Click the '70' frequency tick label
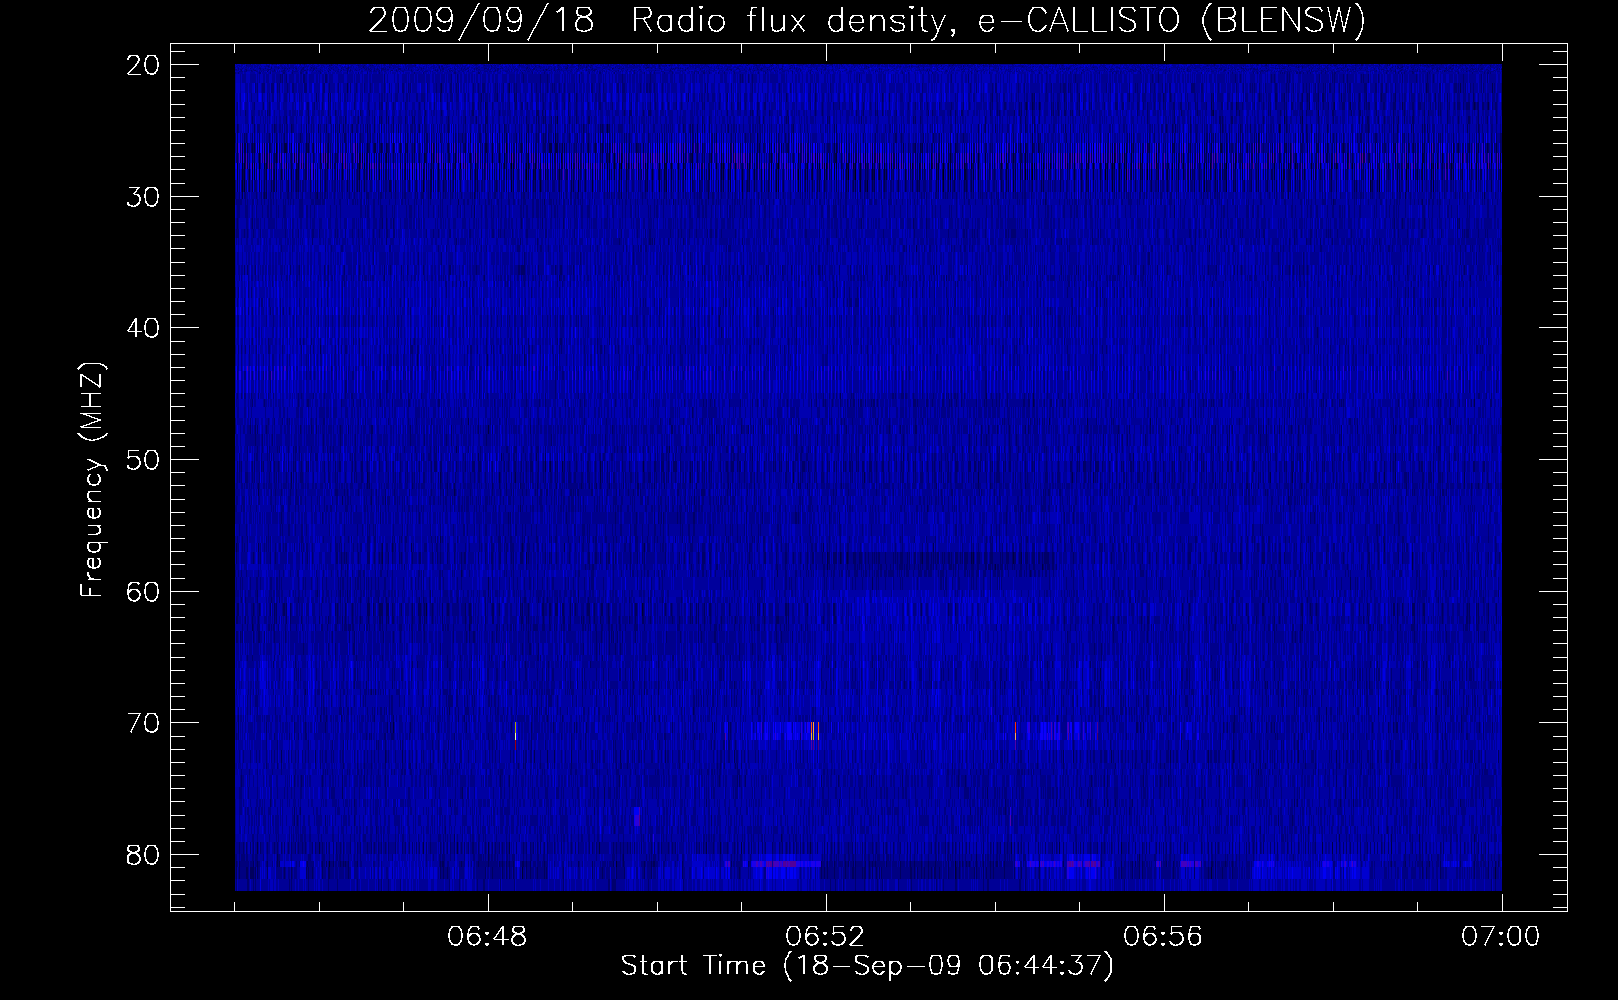Viewport: 1618px width, 1000px height. pyautogui.click(x=143, y=723)
